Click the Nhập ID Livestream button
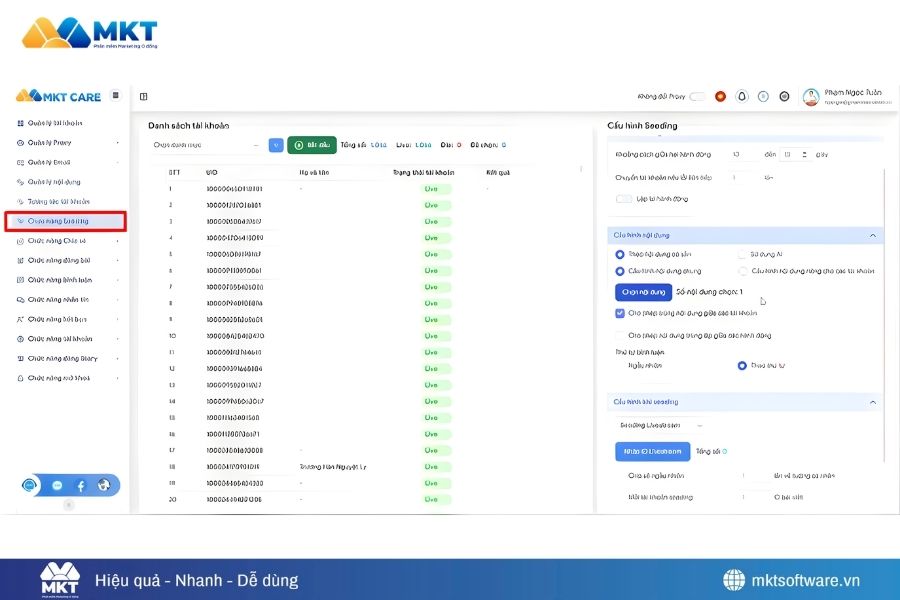This screenshot has width=900, height=600. (x=652, y=451)
